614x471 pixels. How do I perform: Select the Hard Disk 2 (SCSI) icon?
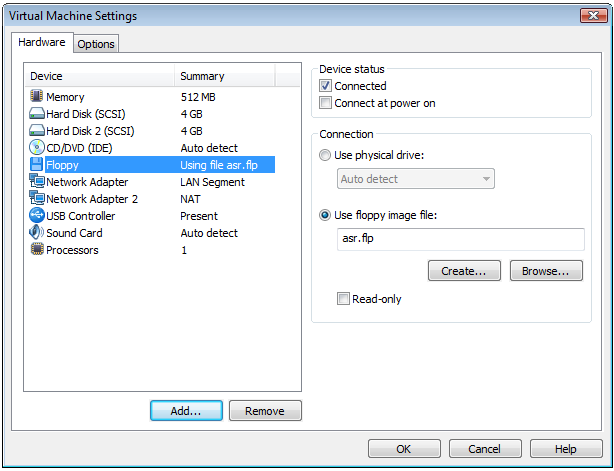point(36,131)
